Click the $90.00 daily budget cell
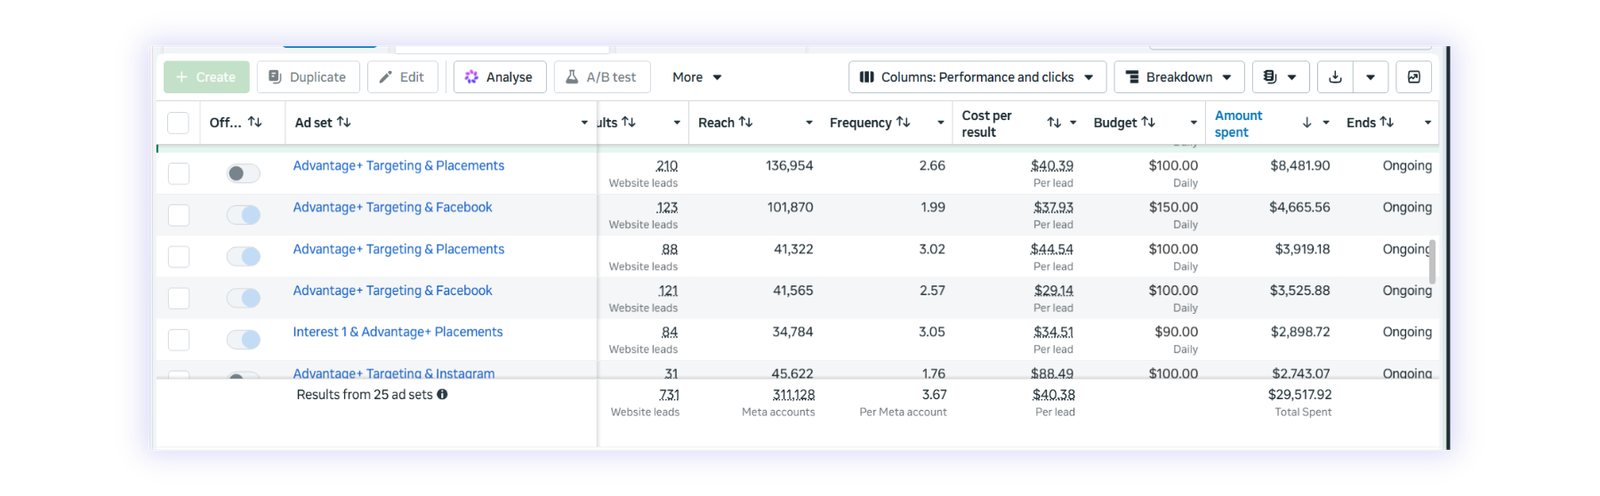 click(1176, 332)
